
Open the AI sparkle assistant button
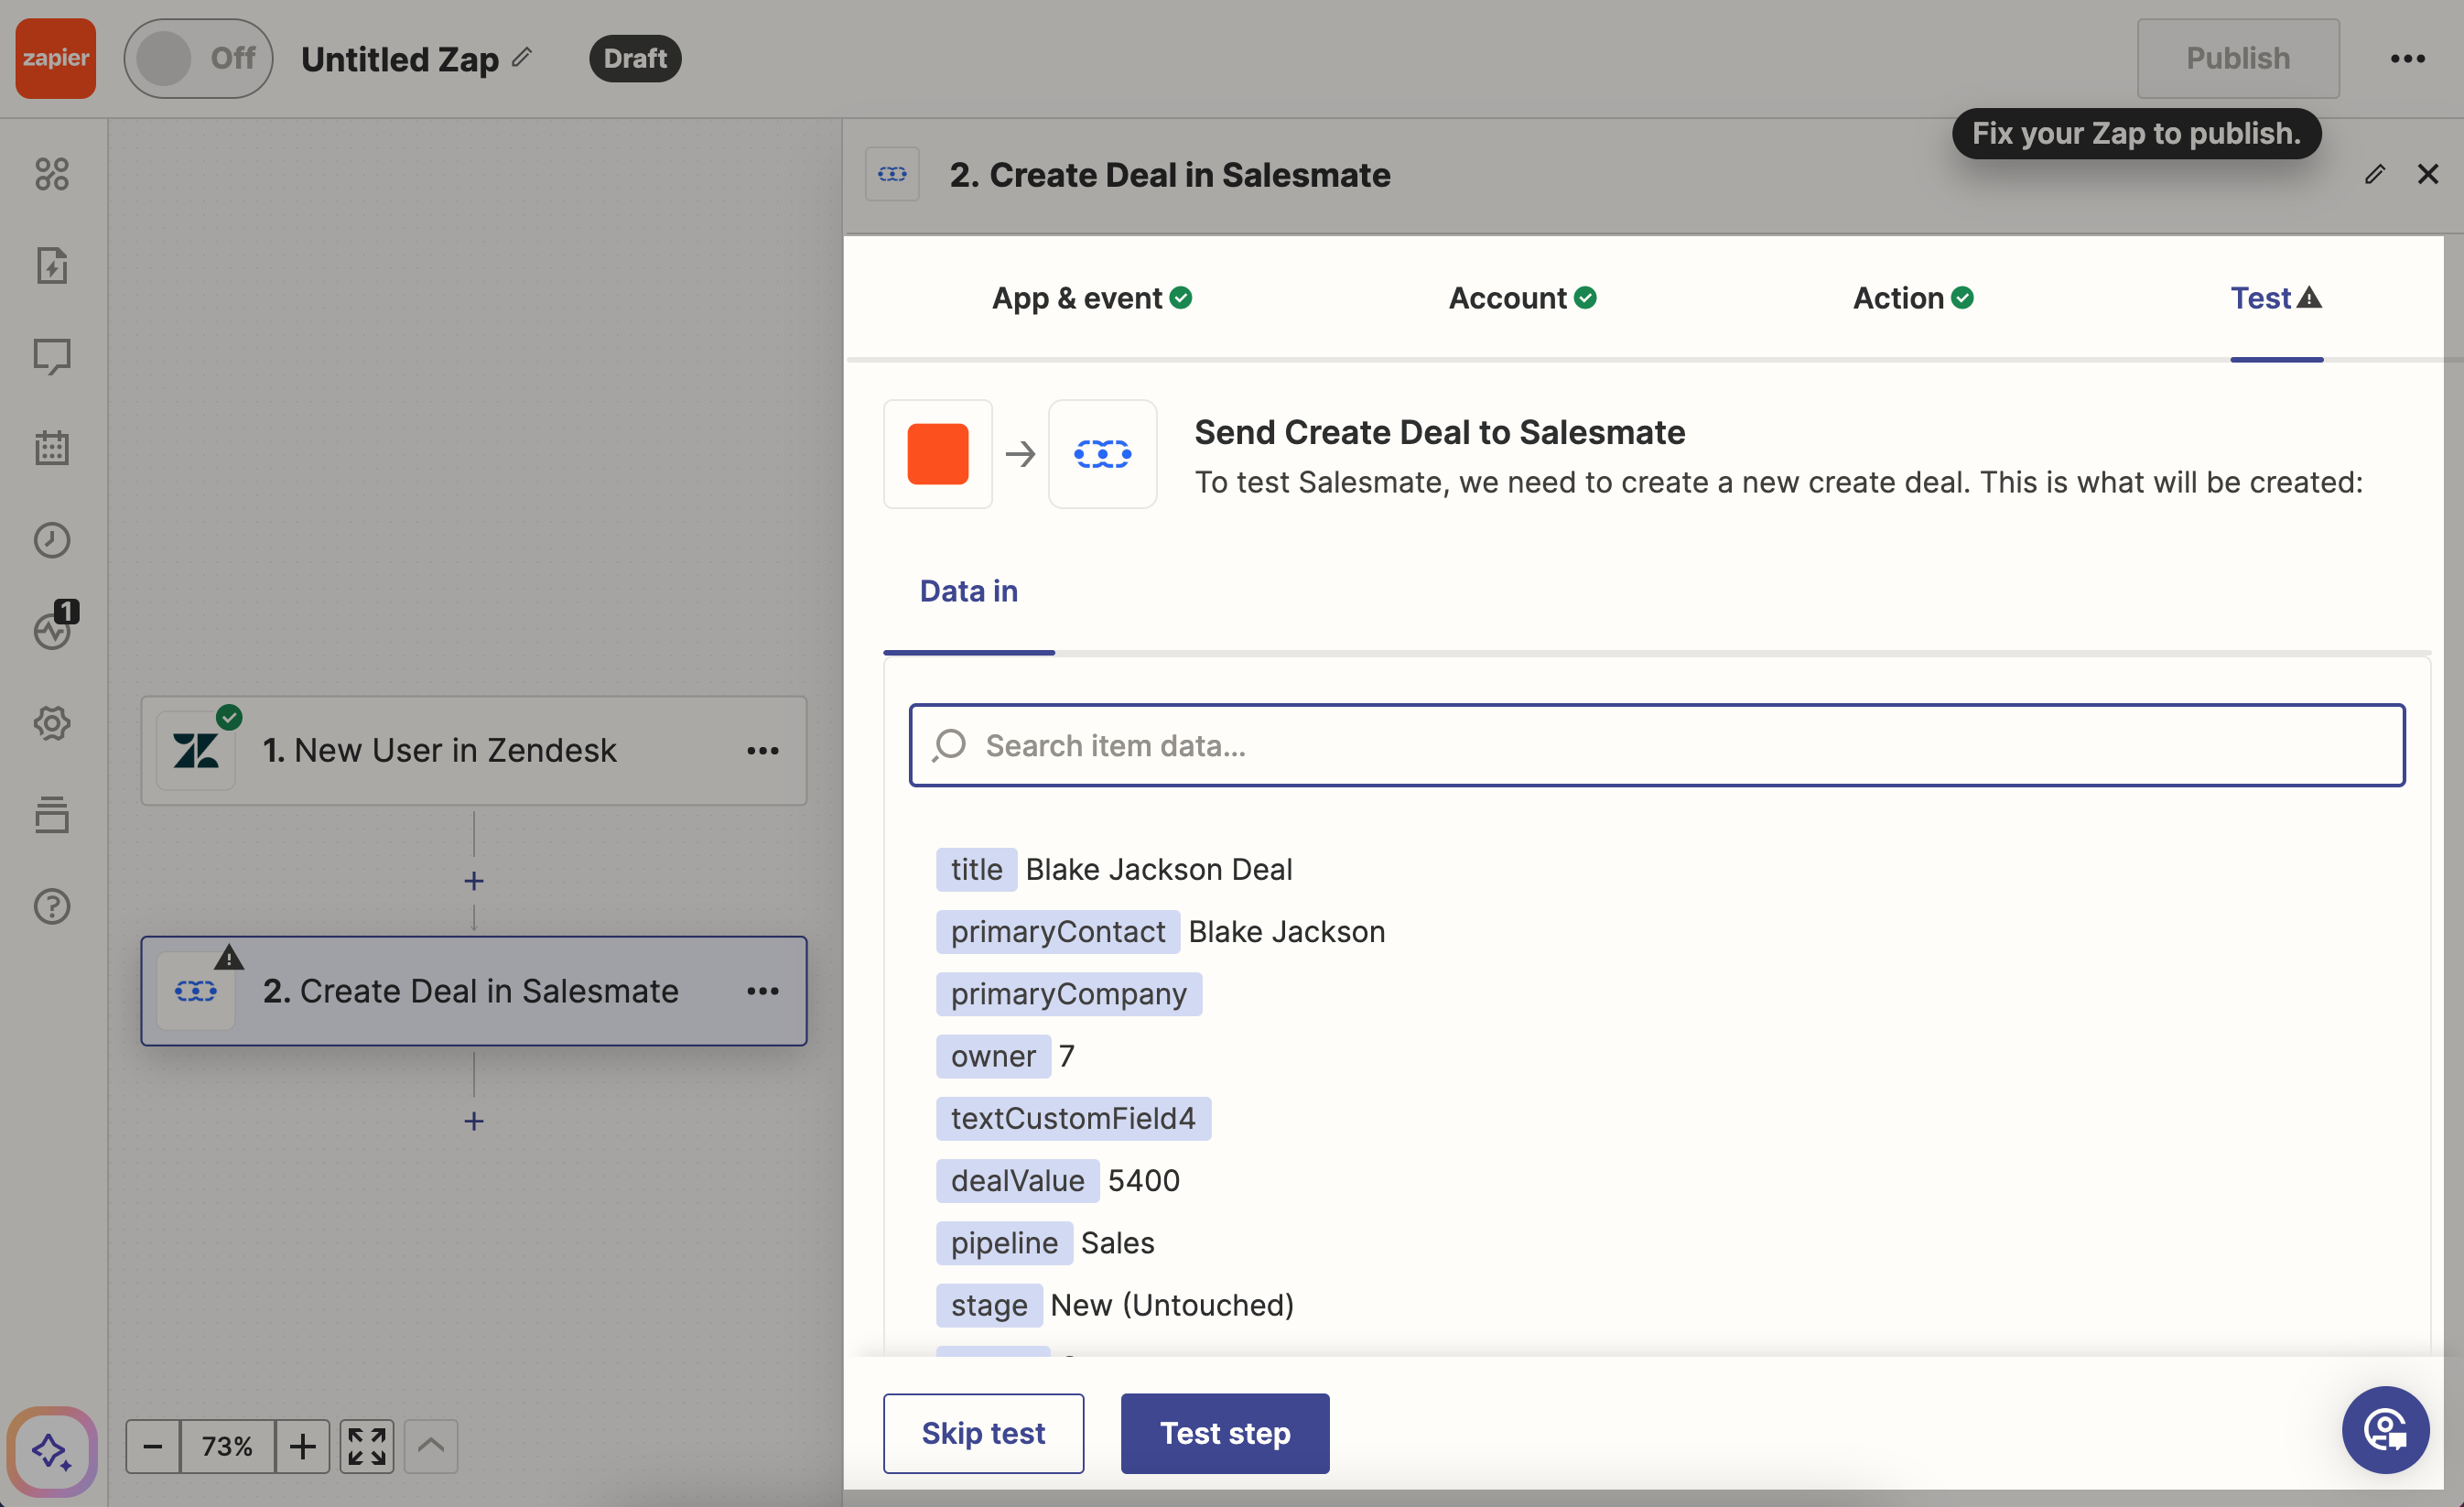pos(52,1451)
